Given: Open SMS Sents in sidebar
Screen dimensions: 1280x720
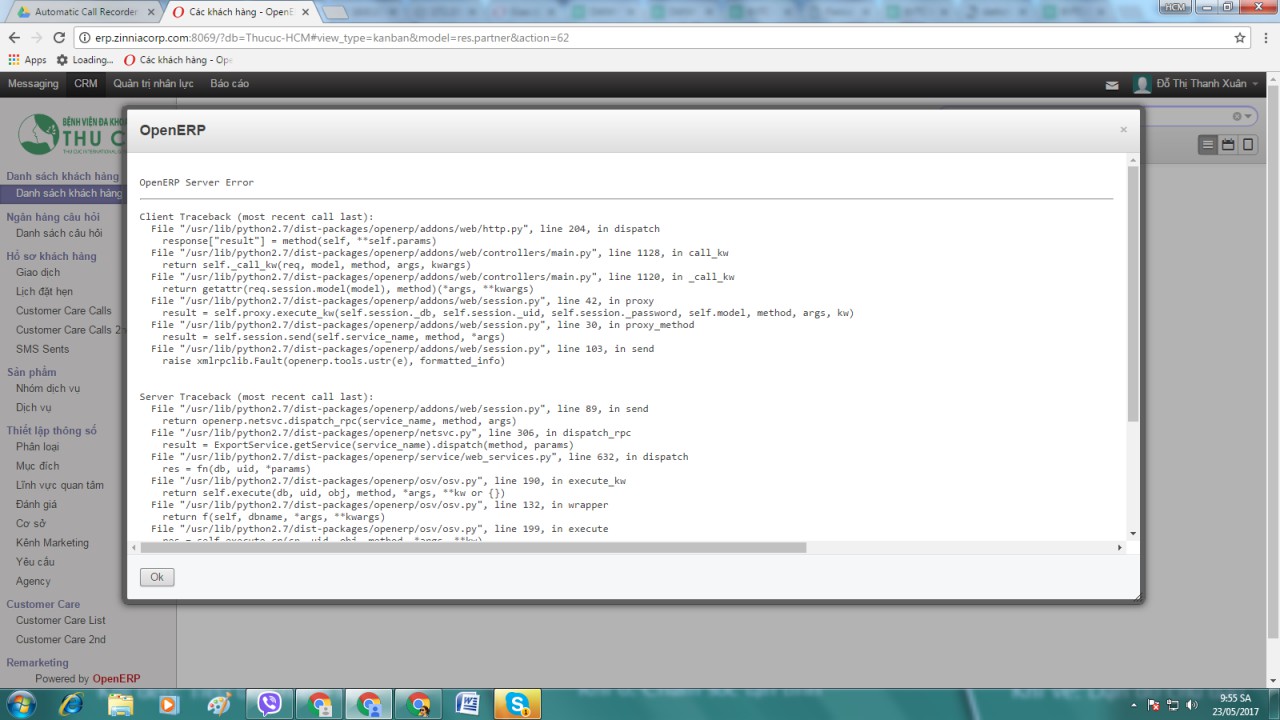Looking at the screenshot, I should [42, 349].
